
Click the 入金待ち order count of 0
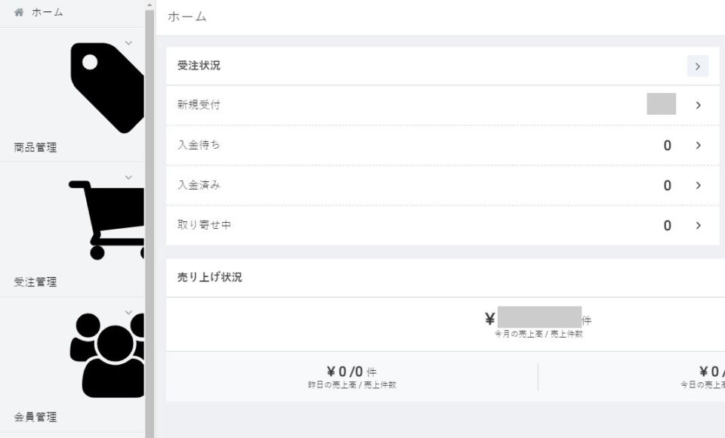click(x=667, y=145)
